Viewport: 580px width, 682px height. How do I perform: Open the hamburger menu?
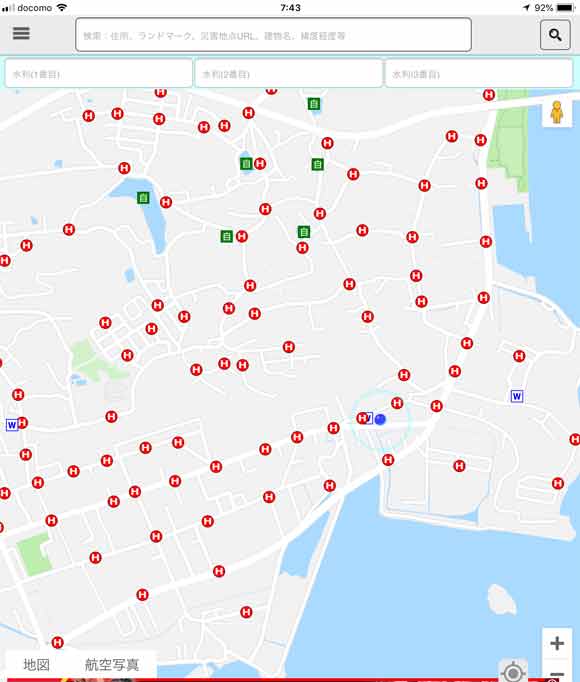click(x=21, y=33)
